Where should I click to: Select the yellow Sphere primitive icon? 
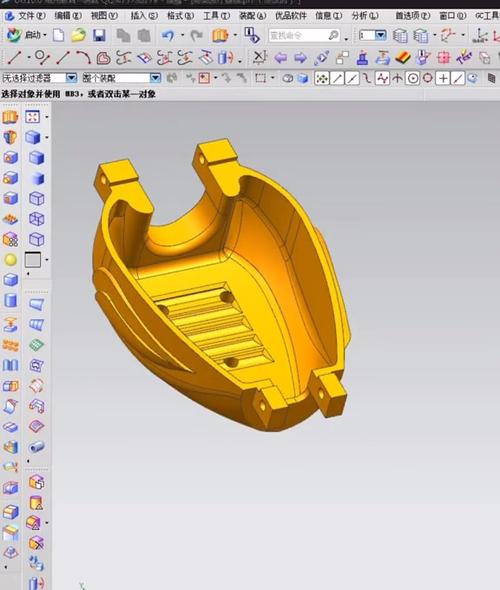(11, 260)
